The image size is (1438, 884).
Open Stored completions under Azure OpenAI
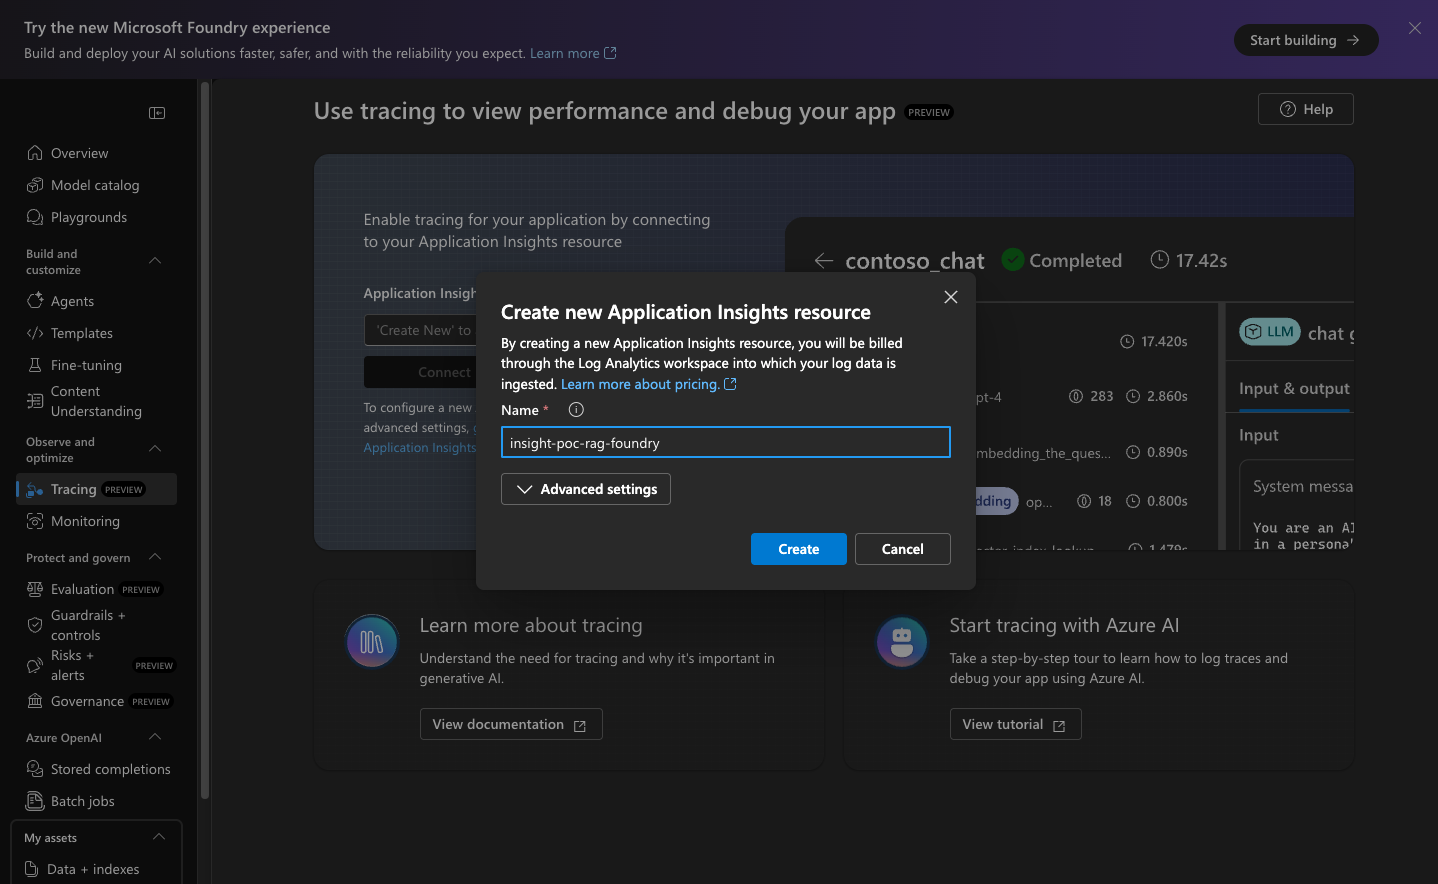(110, 768)
